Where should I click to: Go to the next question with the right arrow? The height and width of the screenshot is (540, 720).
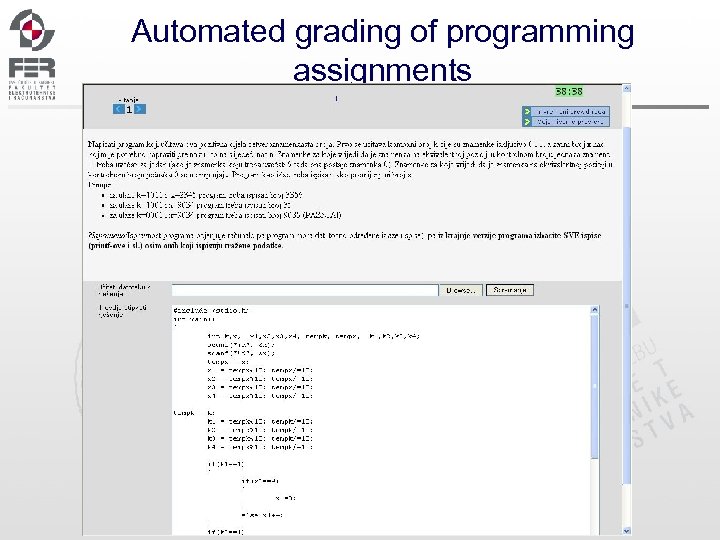pyautogui.click(x=140, y=109)
